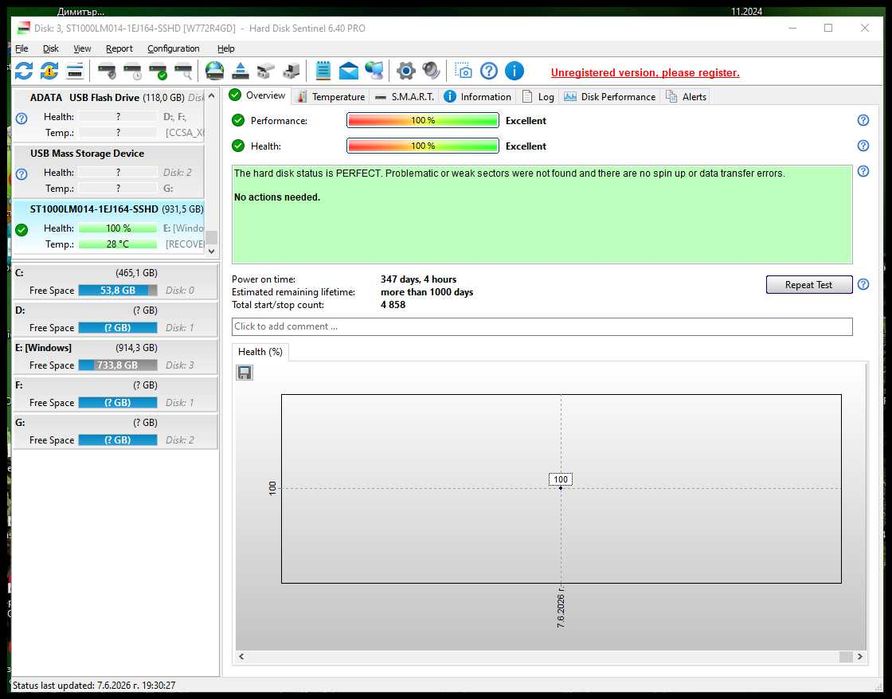Select the Overview tab
This screenshot has width=892, height=699.
click(x=258, y=96)
